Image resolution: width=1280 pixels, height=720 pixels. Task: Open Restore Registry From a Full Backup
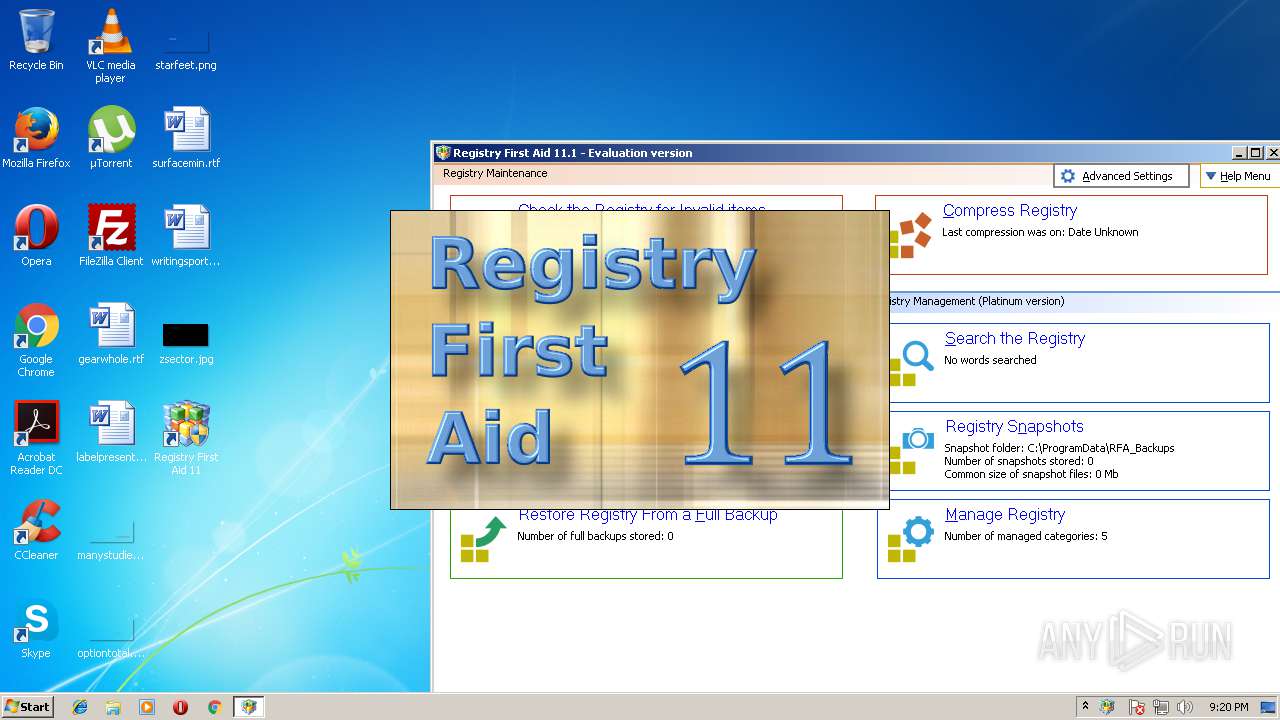pos(647,515)
